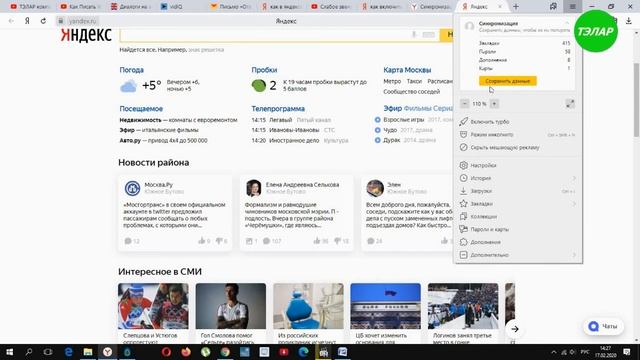Click the comments icon on Москва.Ру news card
This screenshot has height=360, width=640.
click(x=128, y=241)
